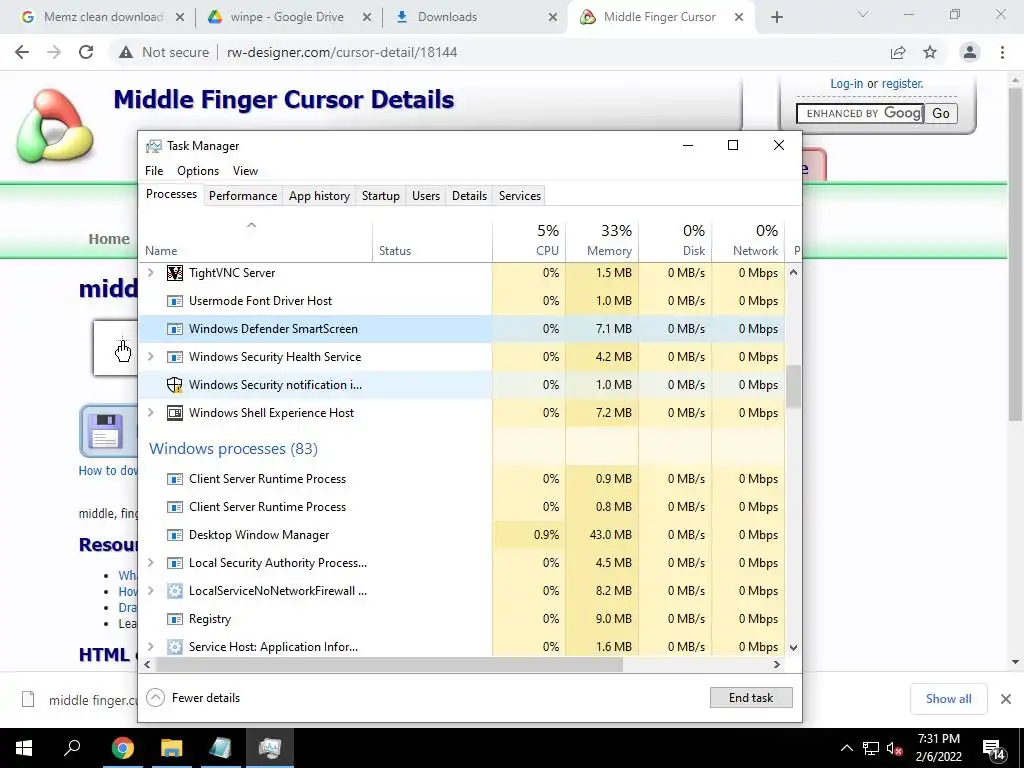Click the muted volume tray icon
Viewport: 1024px width, 768px height.
point(895,748)
